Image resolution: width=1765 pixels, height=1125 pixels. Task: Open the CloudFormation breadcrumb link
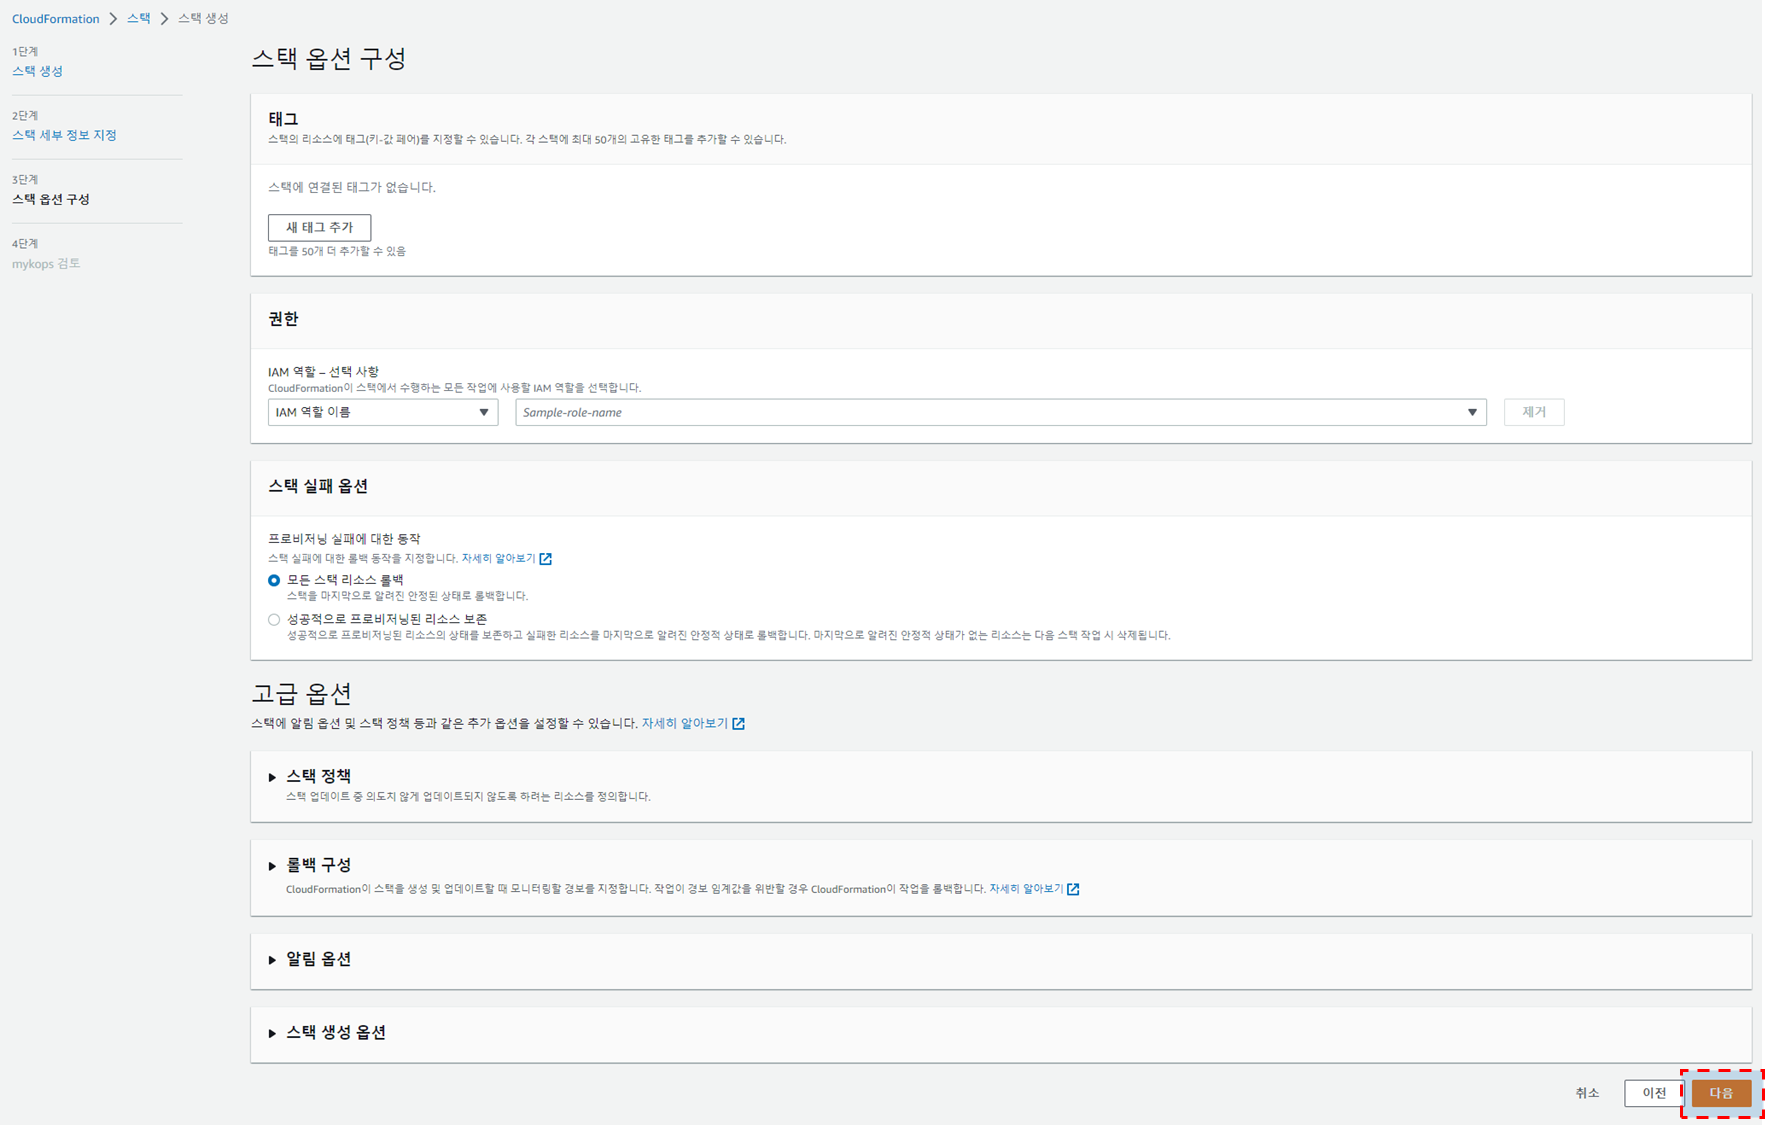[x=55, y=18]
